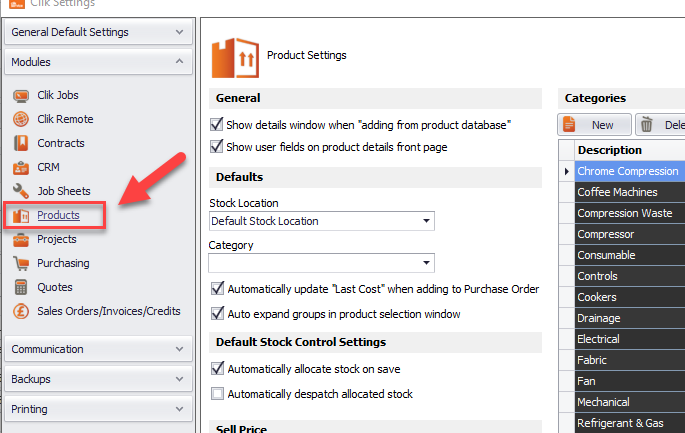Select the Job Sheets wrench icon
685x433 pixels.
point(21,191)
